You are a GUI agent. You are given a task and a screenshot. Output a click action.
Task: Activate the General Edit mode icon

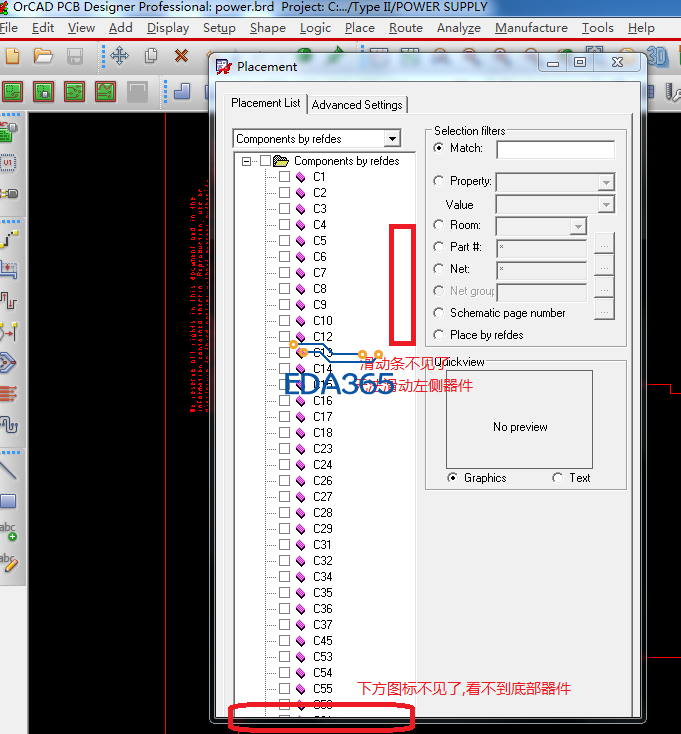click(x=13, y=91)
